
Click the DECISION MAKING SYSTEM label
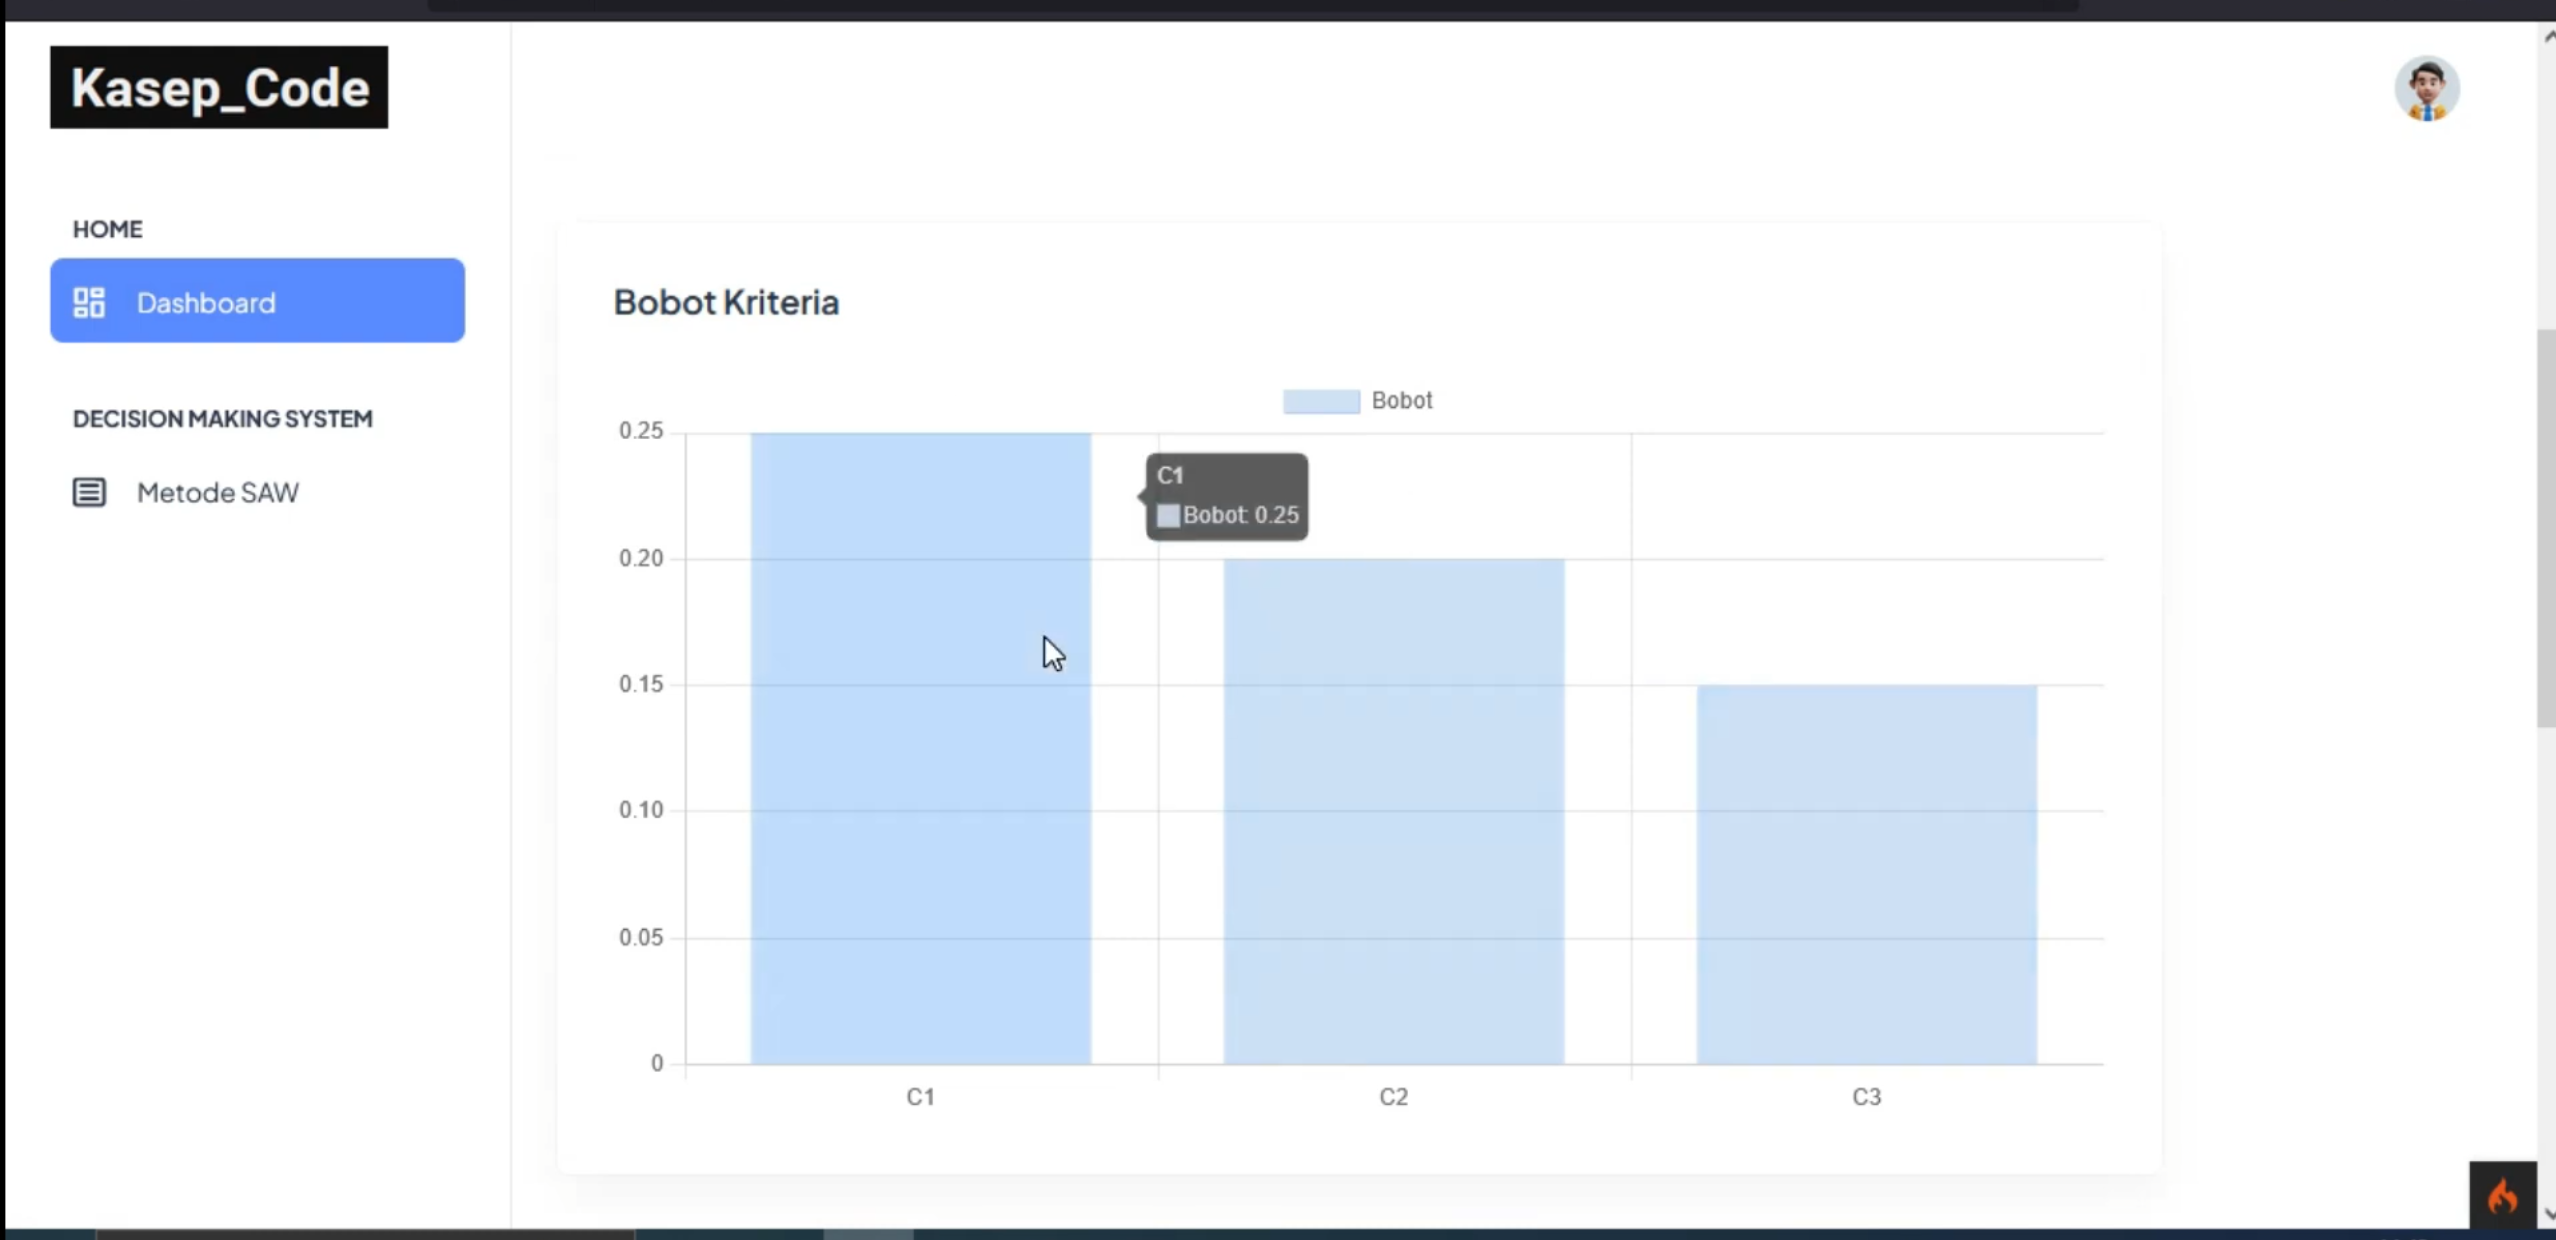tap(223, 419)
